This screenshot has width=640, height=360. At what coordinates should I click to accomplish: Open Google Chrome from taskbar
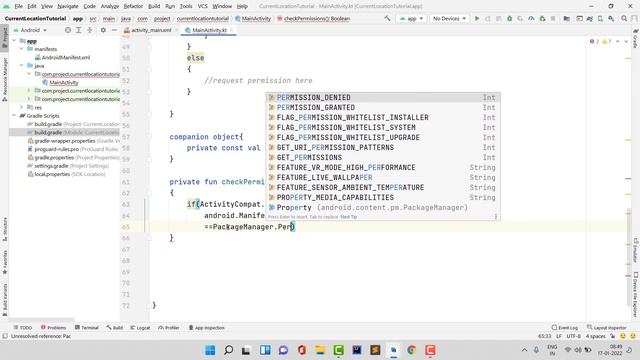(x=411, y=350)
